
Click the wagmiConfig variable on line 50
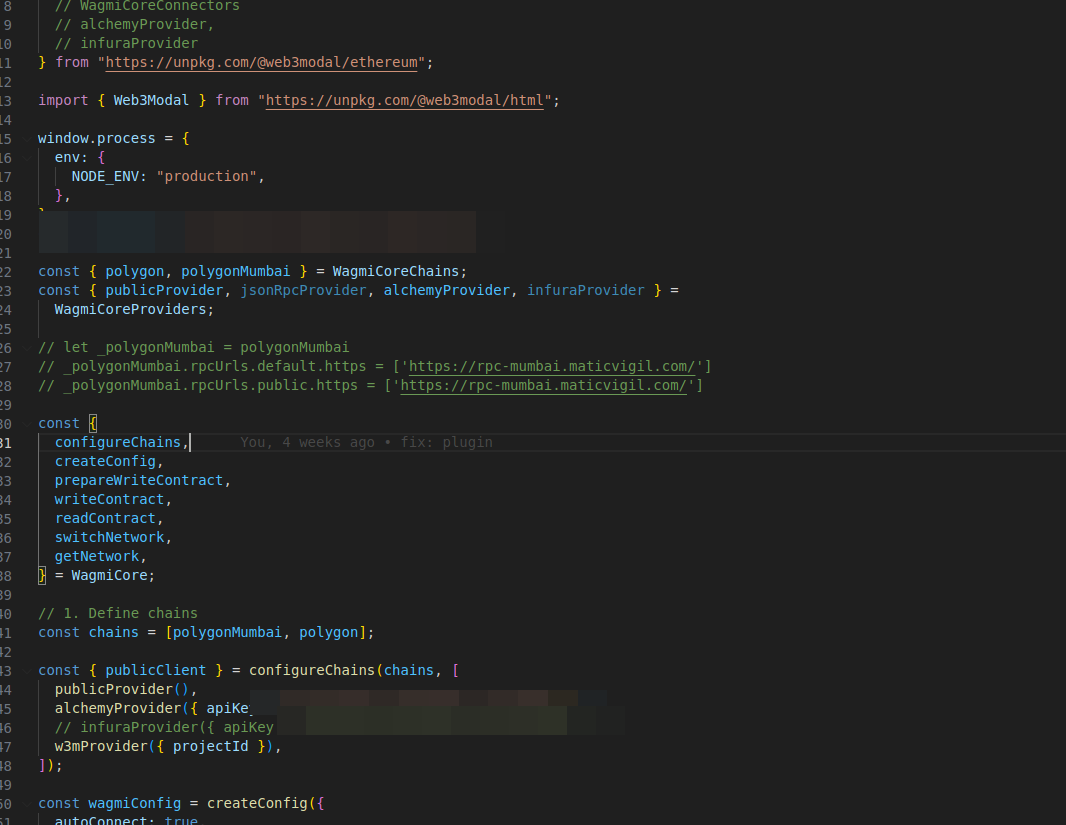(x=134, y=802)
